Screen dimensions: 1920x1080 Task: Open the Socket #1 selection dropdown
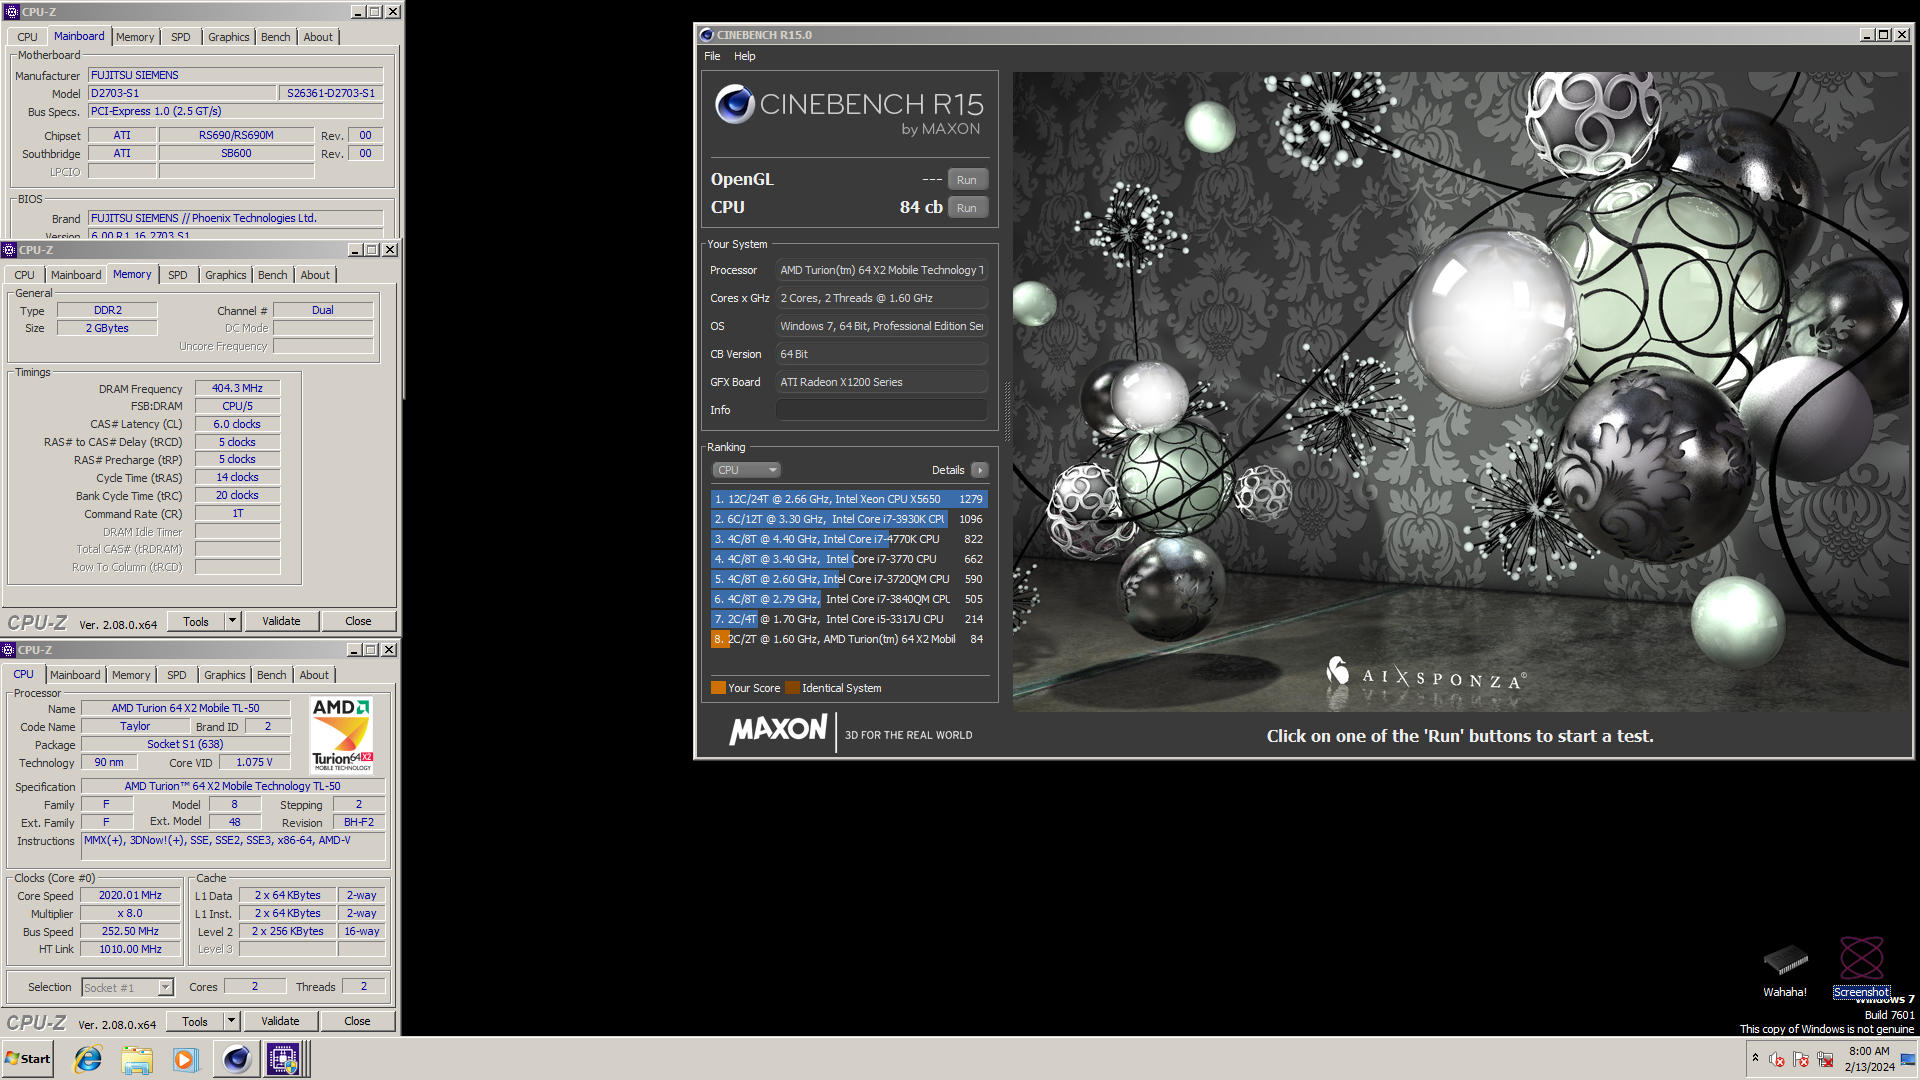pyautogui.click(x=128, y=988)
